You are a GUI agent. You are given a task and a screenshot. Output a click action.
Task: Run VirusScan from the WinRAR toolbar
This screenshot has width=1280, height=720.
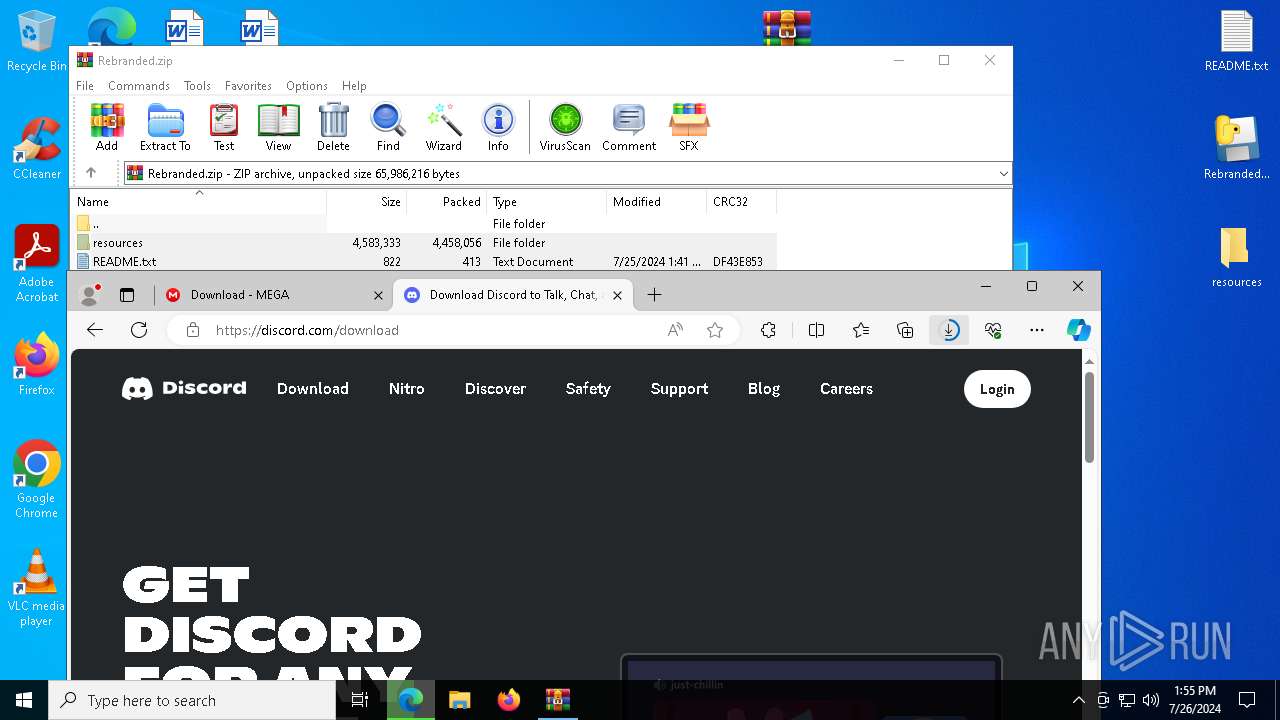(565, 127)
